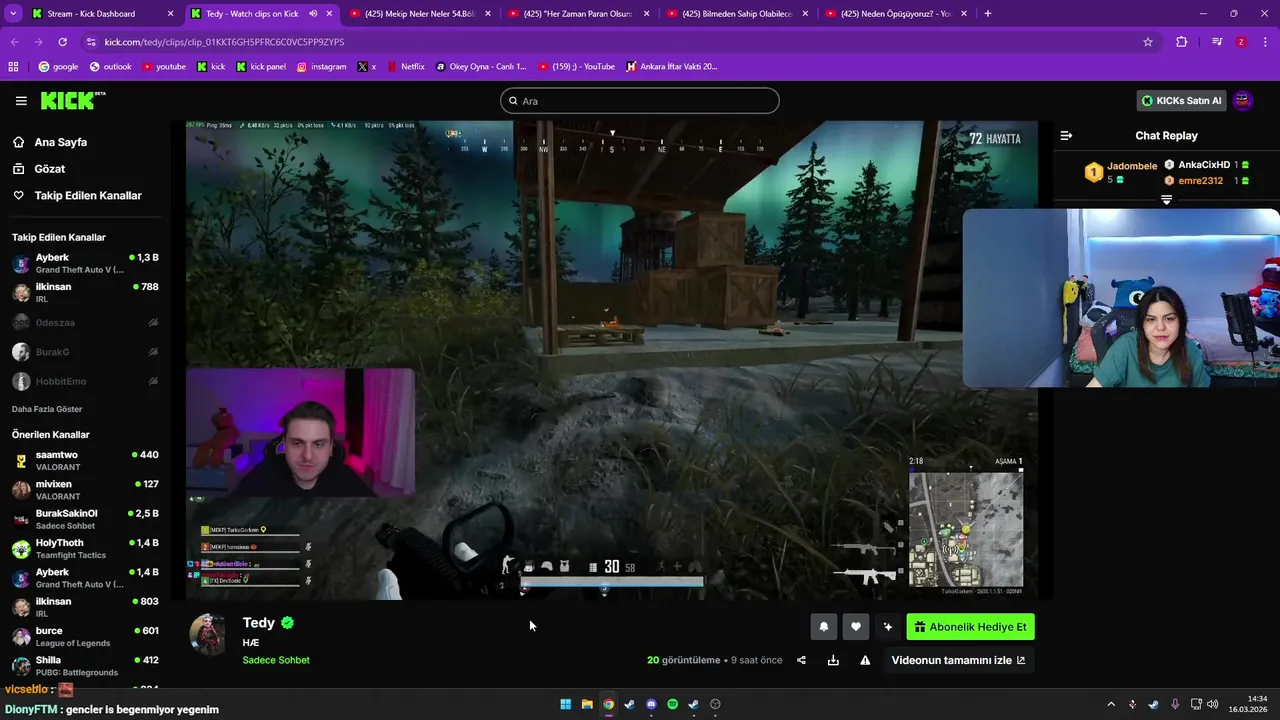
Task: Switch to Mekip Neler Neler YouTube tab
Action: pyautogui.click(x=421, y=14)
